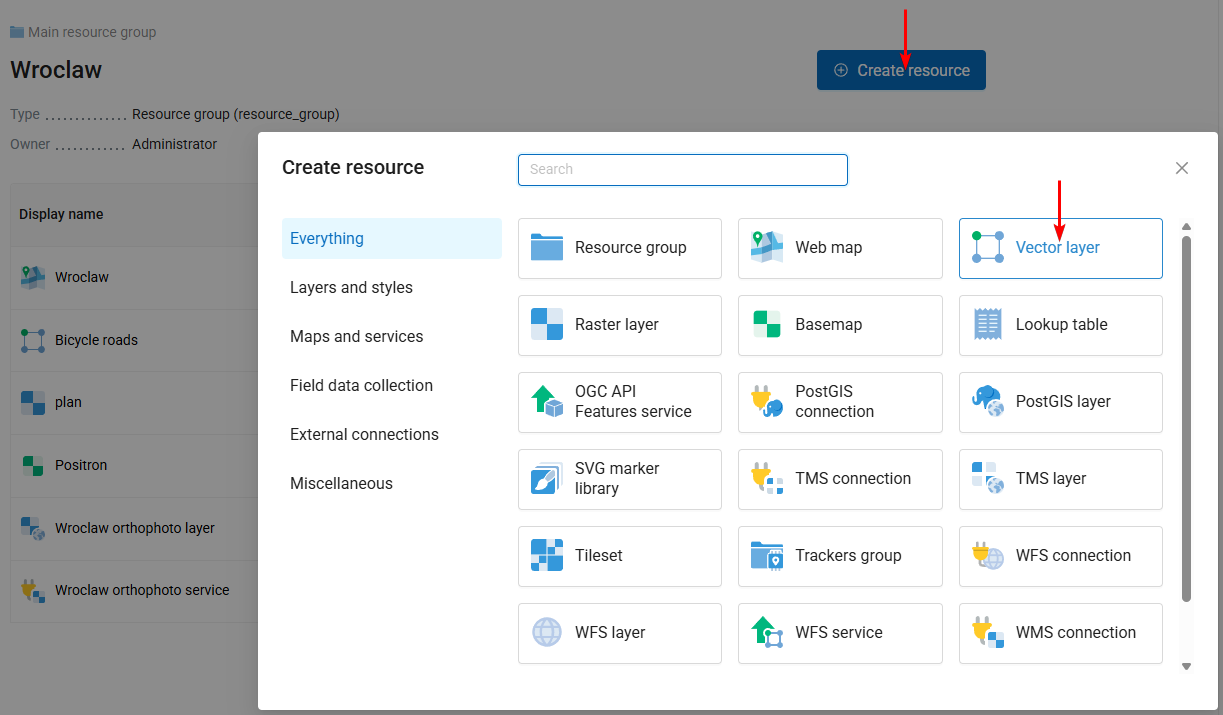Pick the SVG marker library icon

coord(547,478)
